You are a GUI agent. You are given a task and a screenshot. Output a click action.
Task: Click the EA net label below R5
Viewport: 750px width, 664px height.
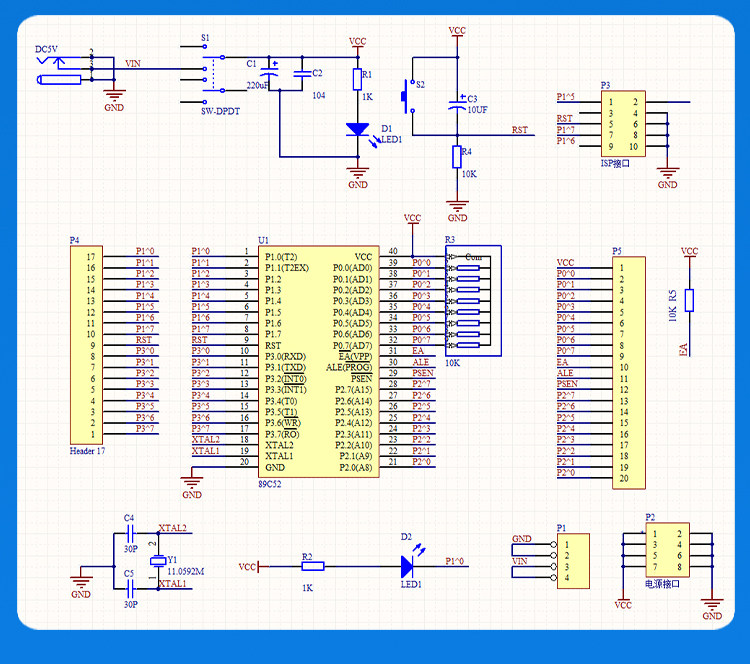click(x=684, y=350)
